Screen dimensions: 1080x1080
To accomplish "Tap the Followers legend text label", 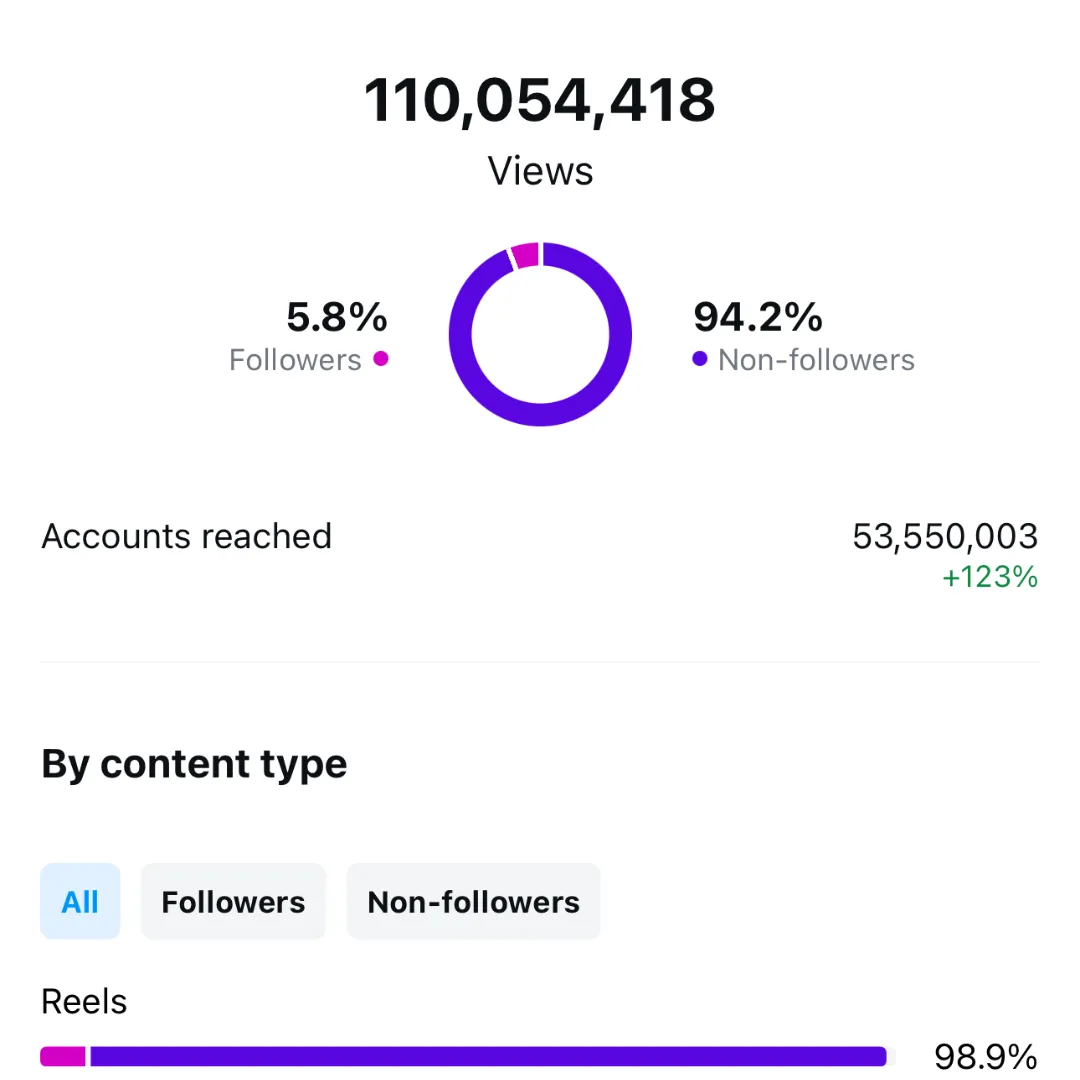I will (295, 360).
